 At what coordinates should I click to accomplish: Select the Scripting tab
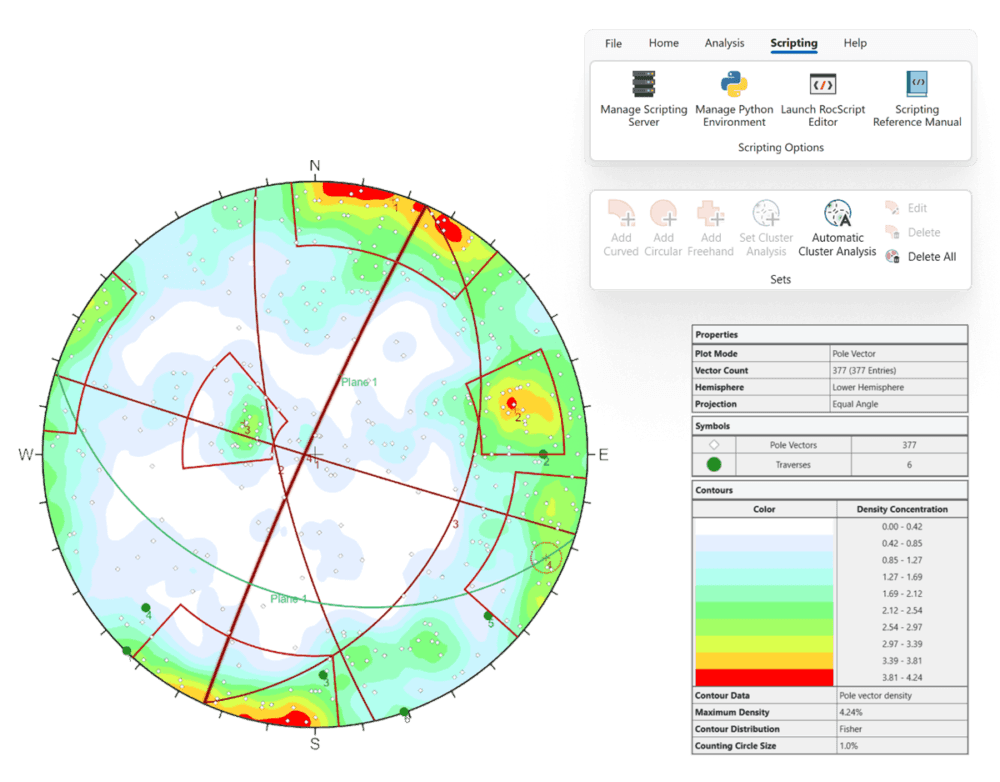pos(794,43)
